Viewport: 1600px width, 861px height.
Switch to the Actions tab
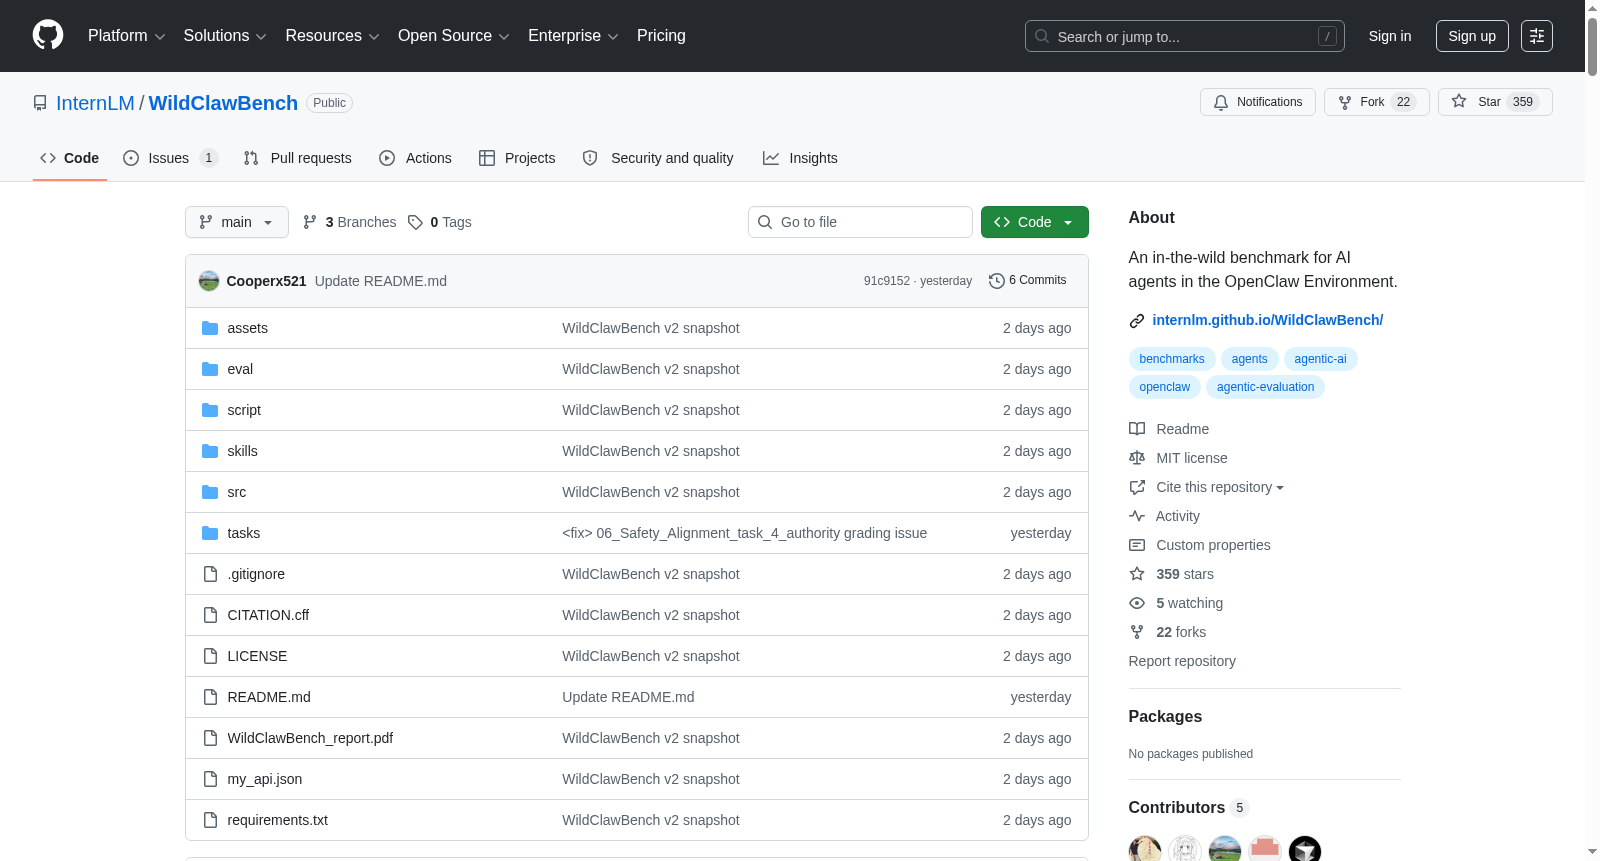(415, 158)
